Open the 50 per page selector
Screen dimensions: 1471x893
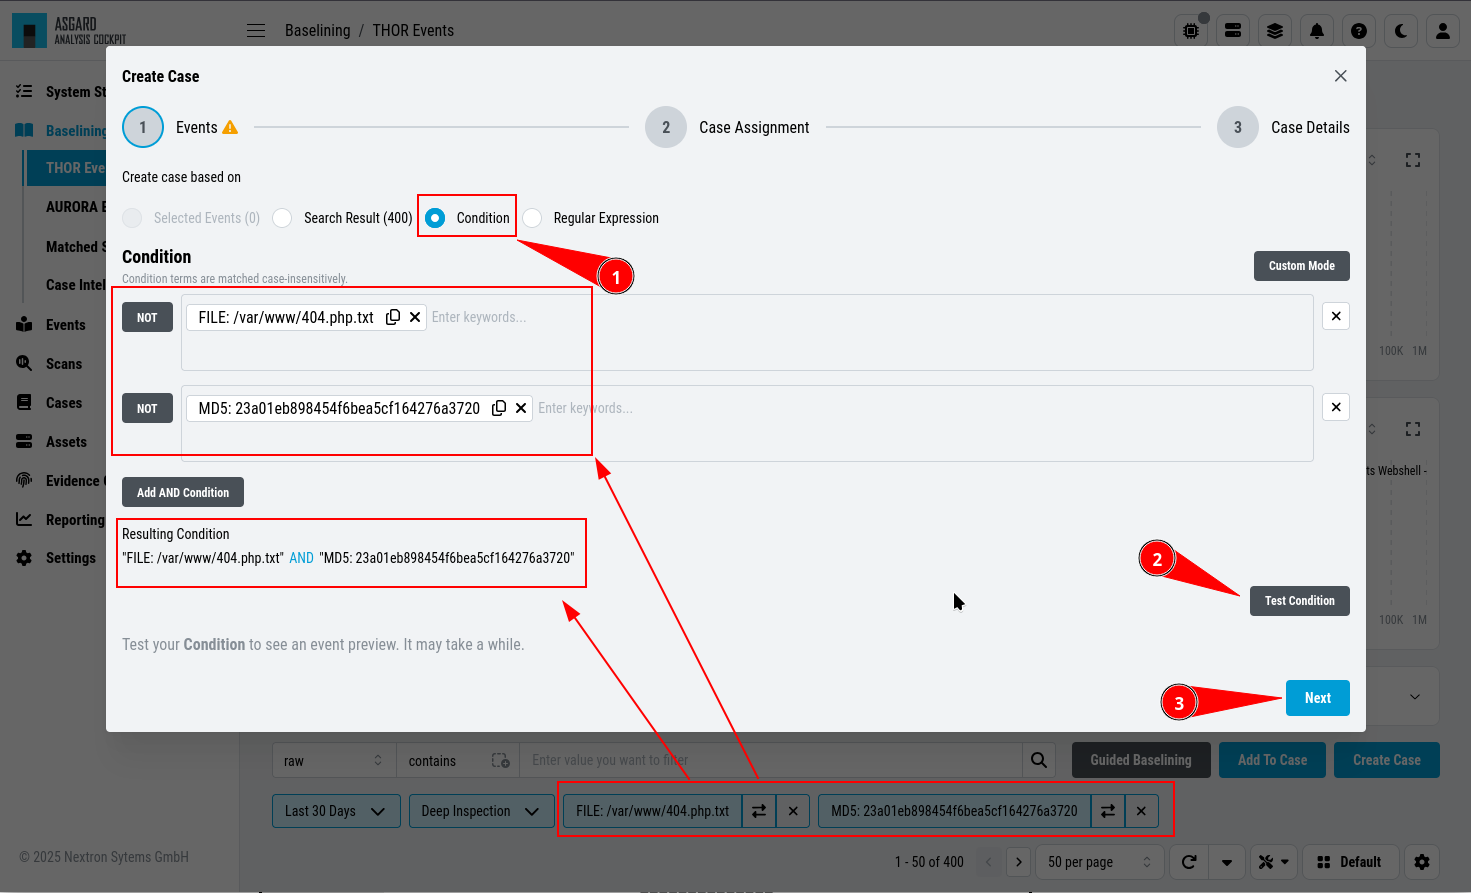[x=1097, y=862]
